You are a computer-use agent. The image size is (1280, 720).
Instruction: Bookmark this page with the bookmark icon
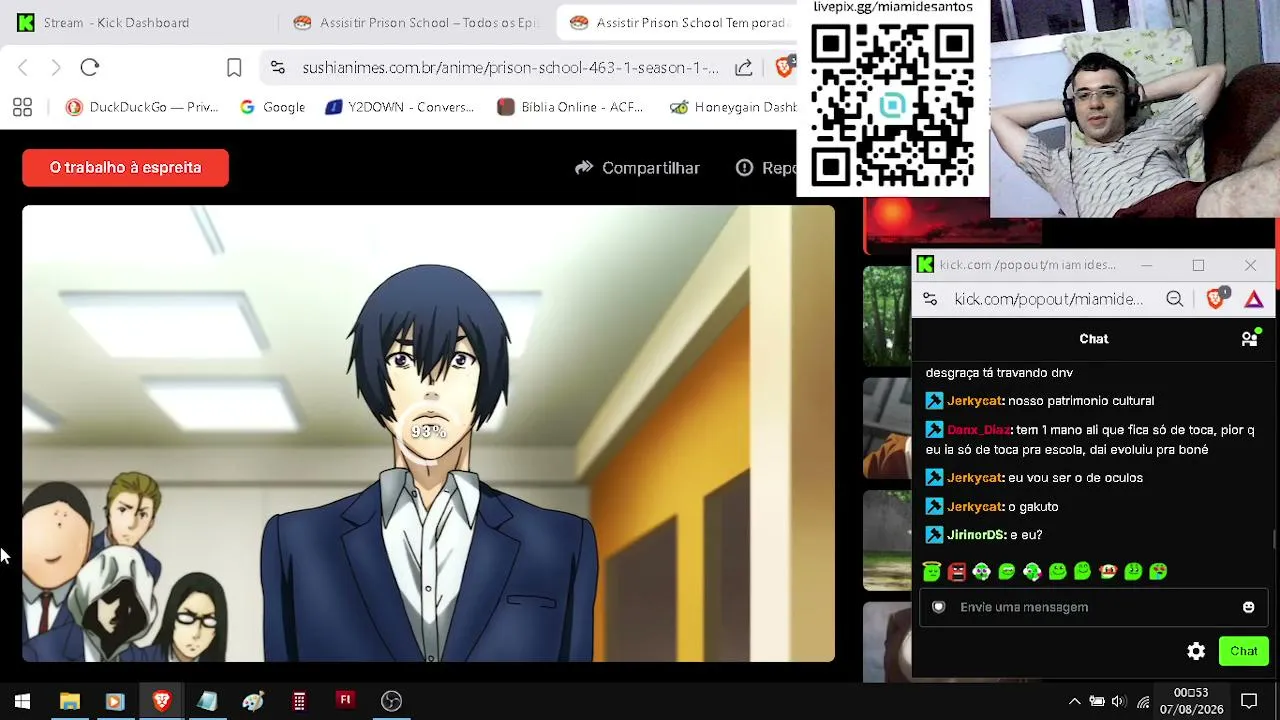click(234, 68)
